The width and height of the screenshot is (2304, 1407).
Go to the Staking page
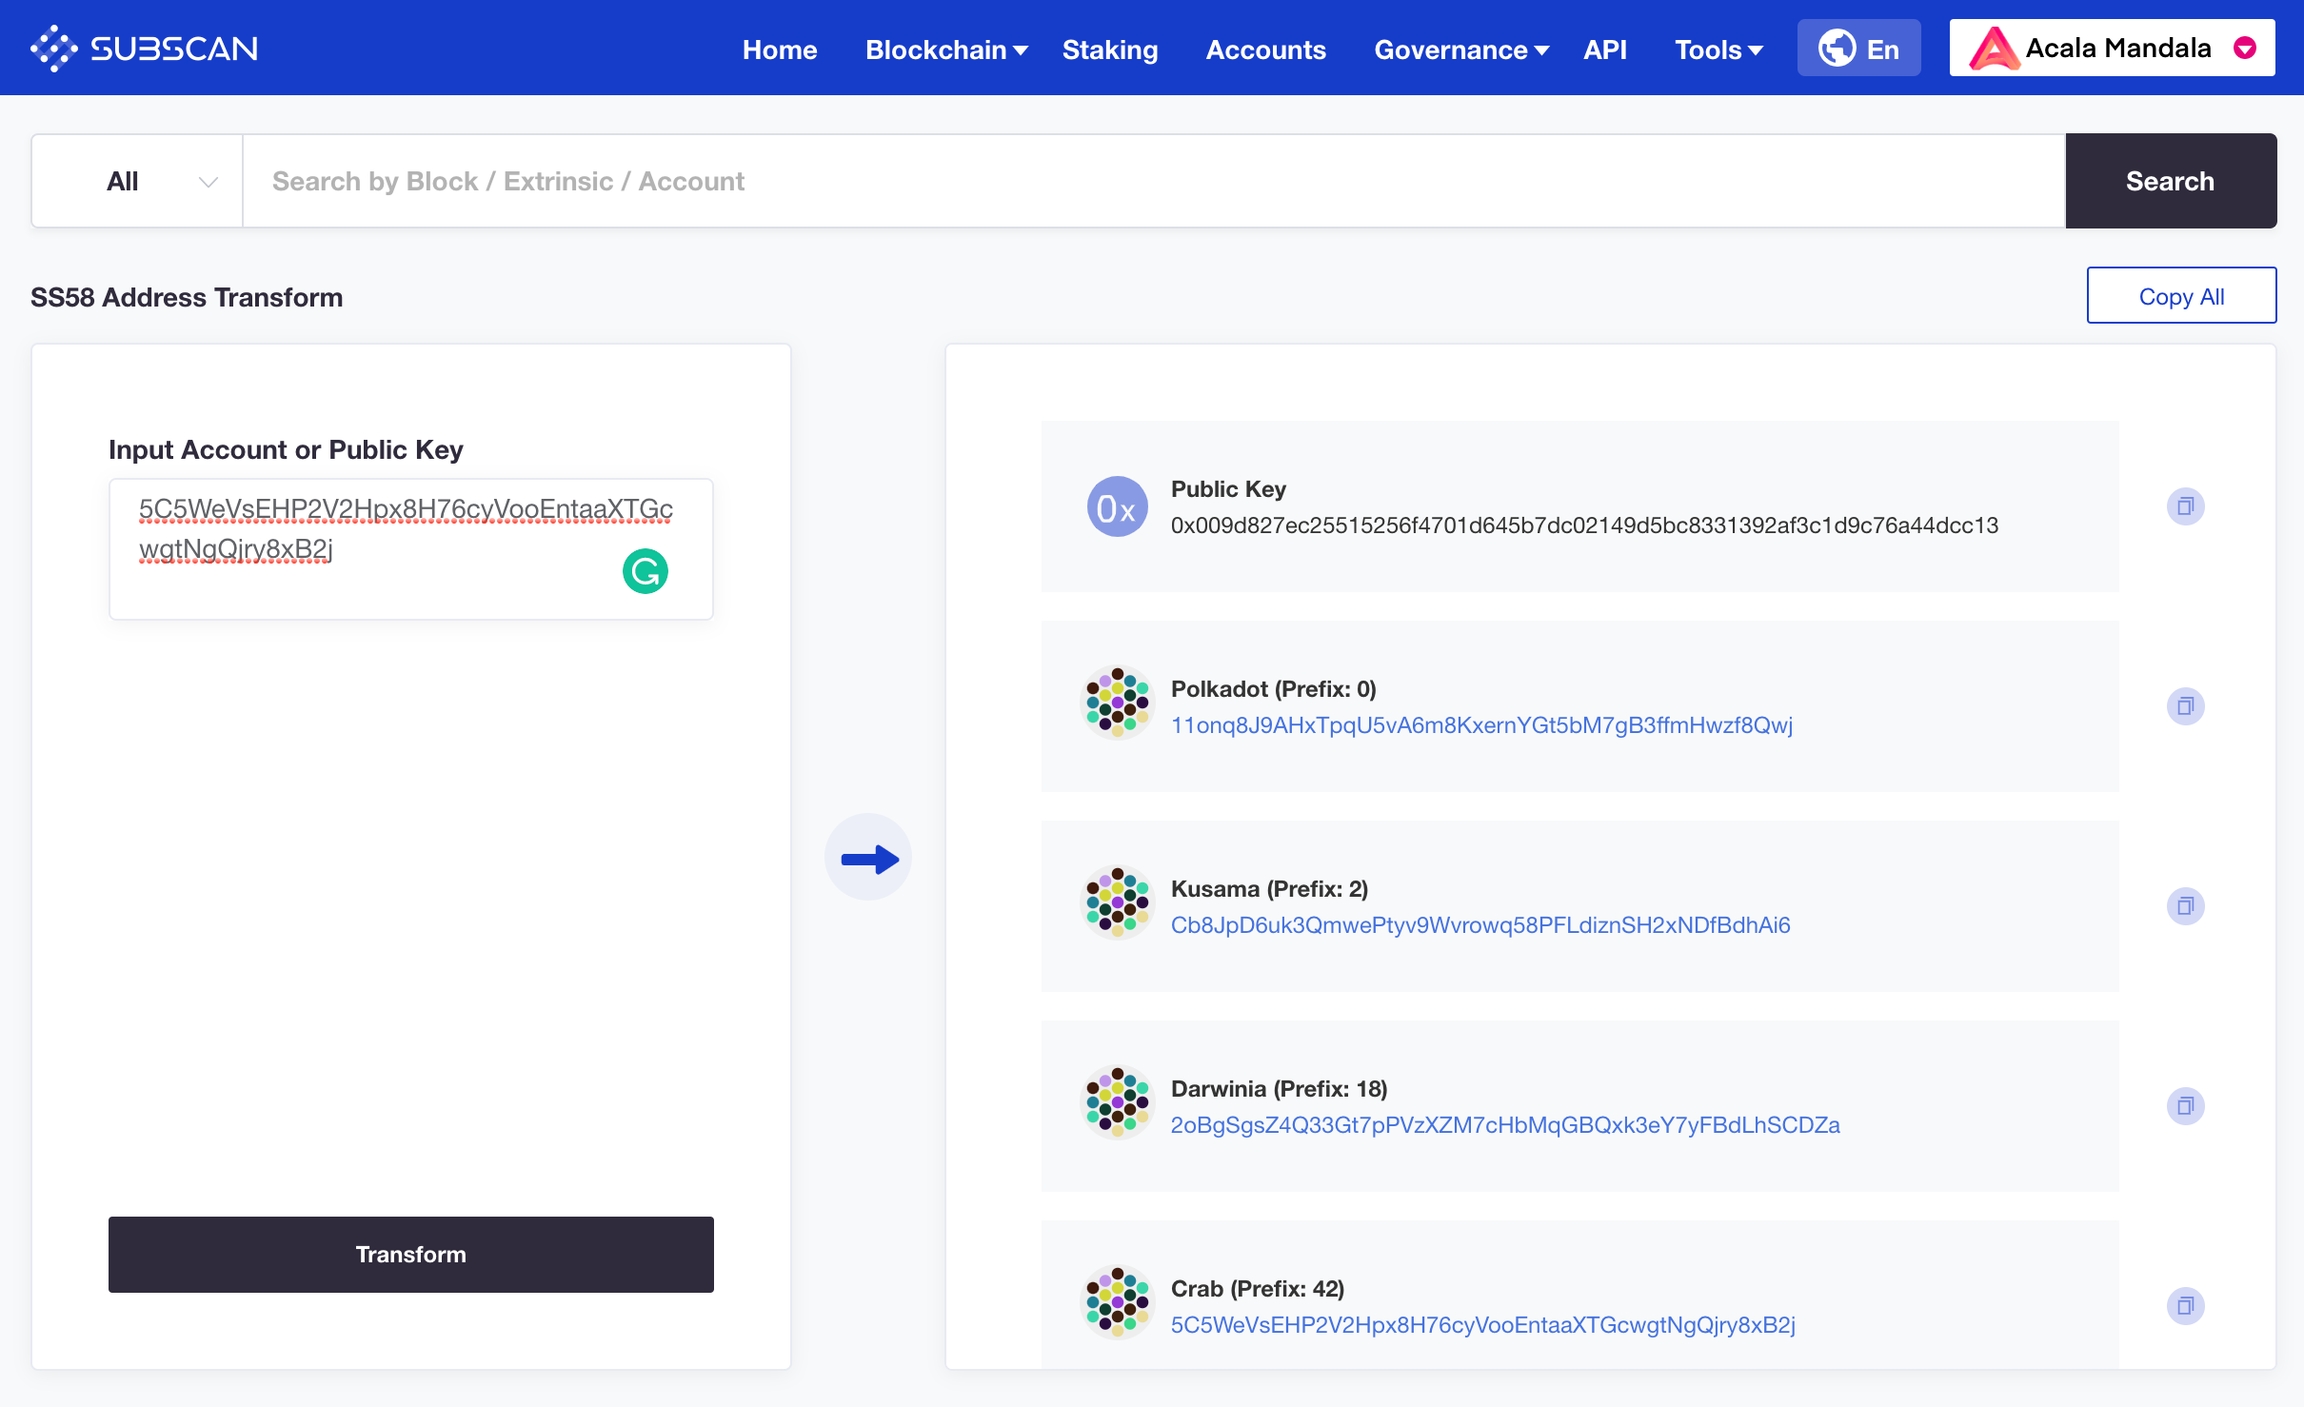1109,49
